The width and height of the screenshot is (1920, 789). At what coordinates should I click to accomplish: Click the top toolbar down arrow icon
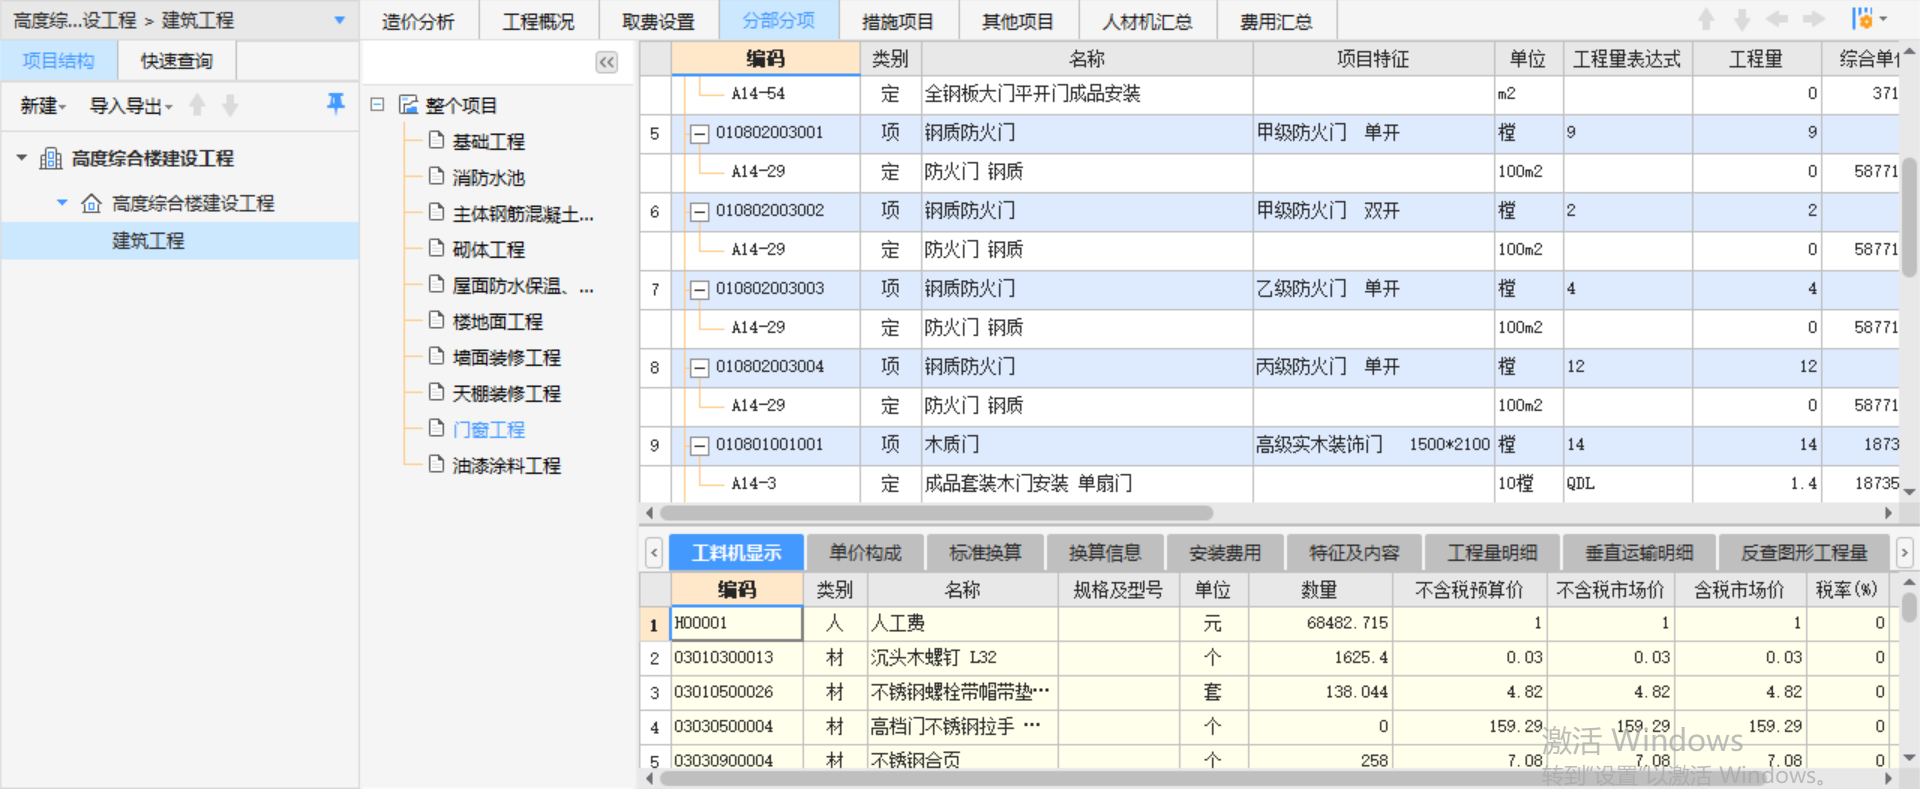tap(1742, 19)
